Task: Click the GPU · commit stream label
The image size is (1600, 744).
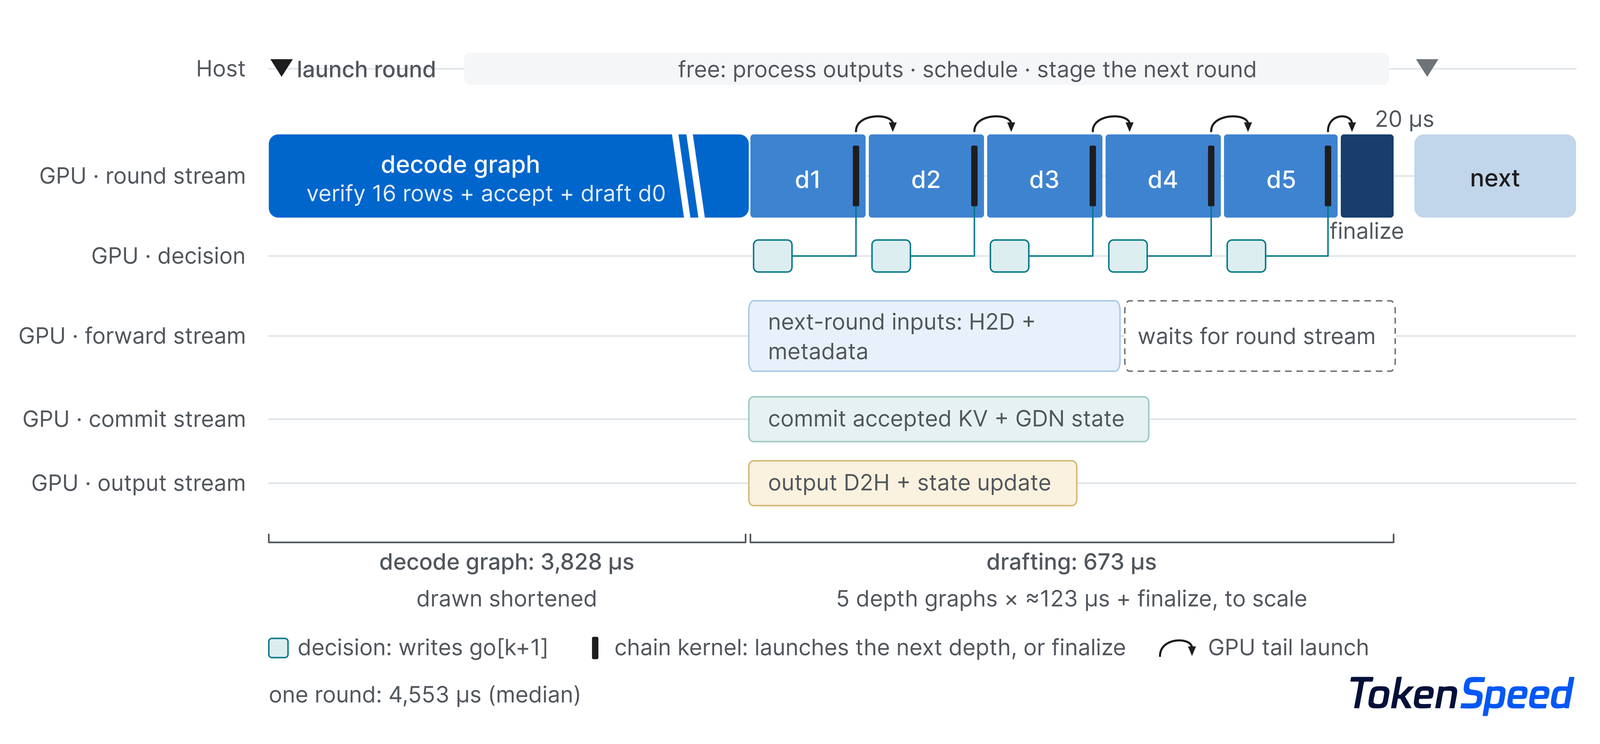Action: coord(134,419)
